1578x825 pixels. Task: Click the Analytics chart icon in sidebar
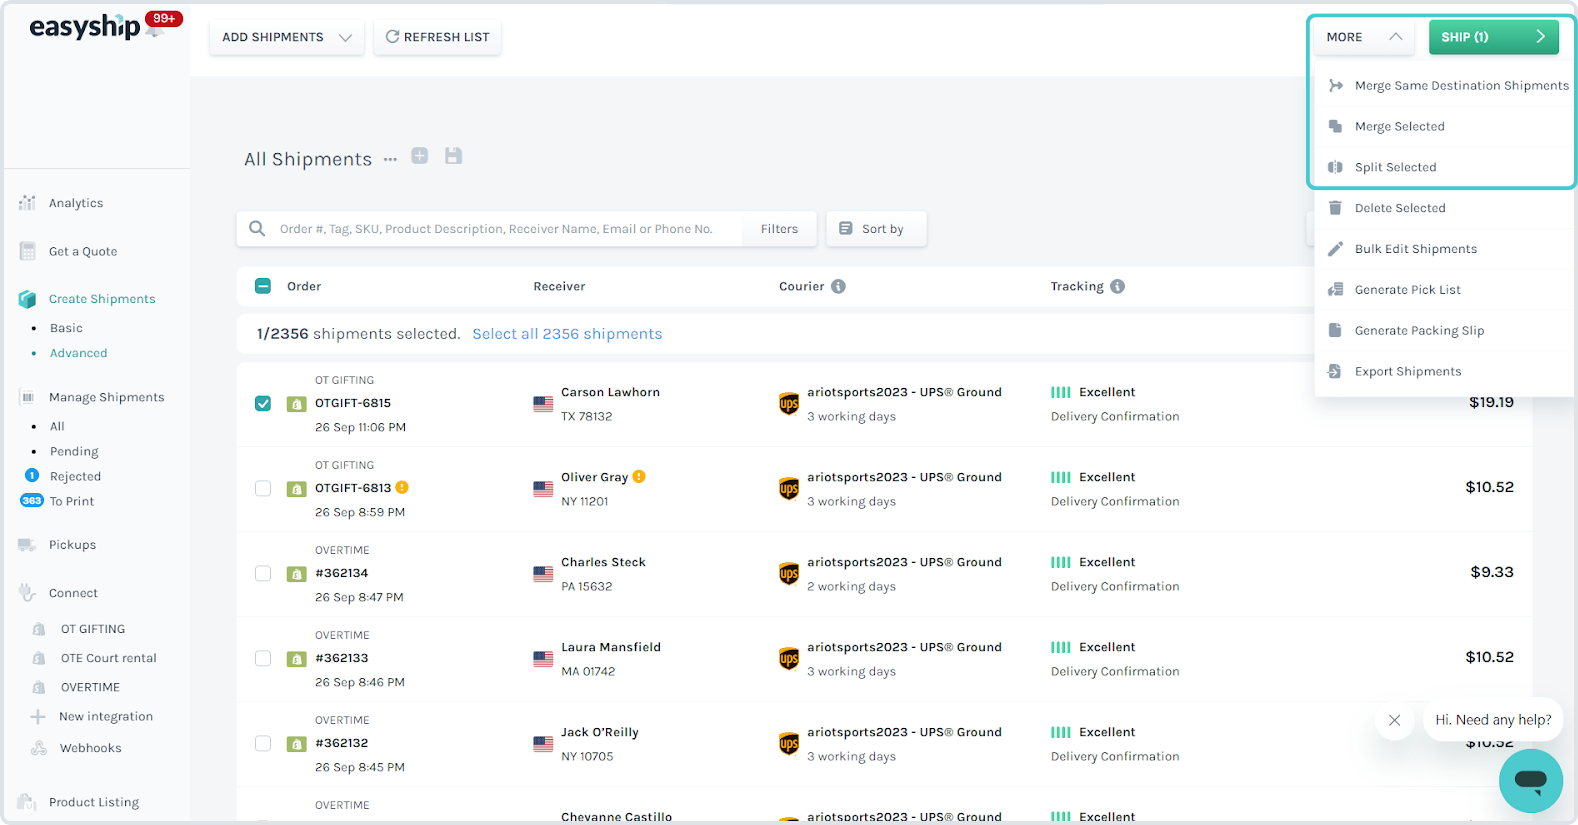tap(27, 203)
